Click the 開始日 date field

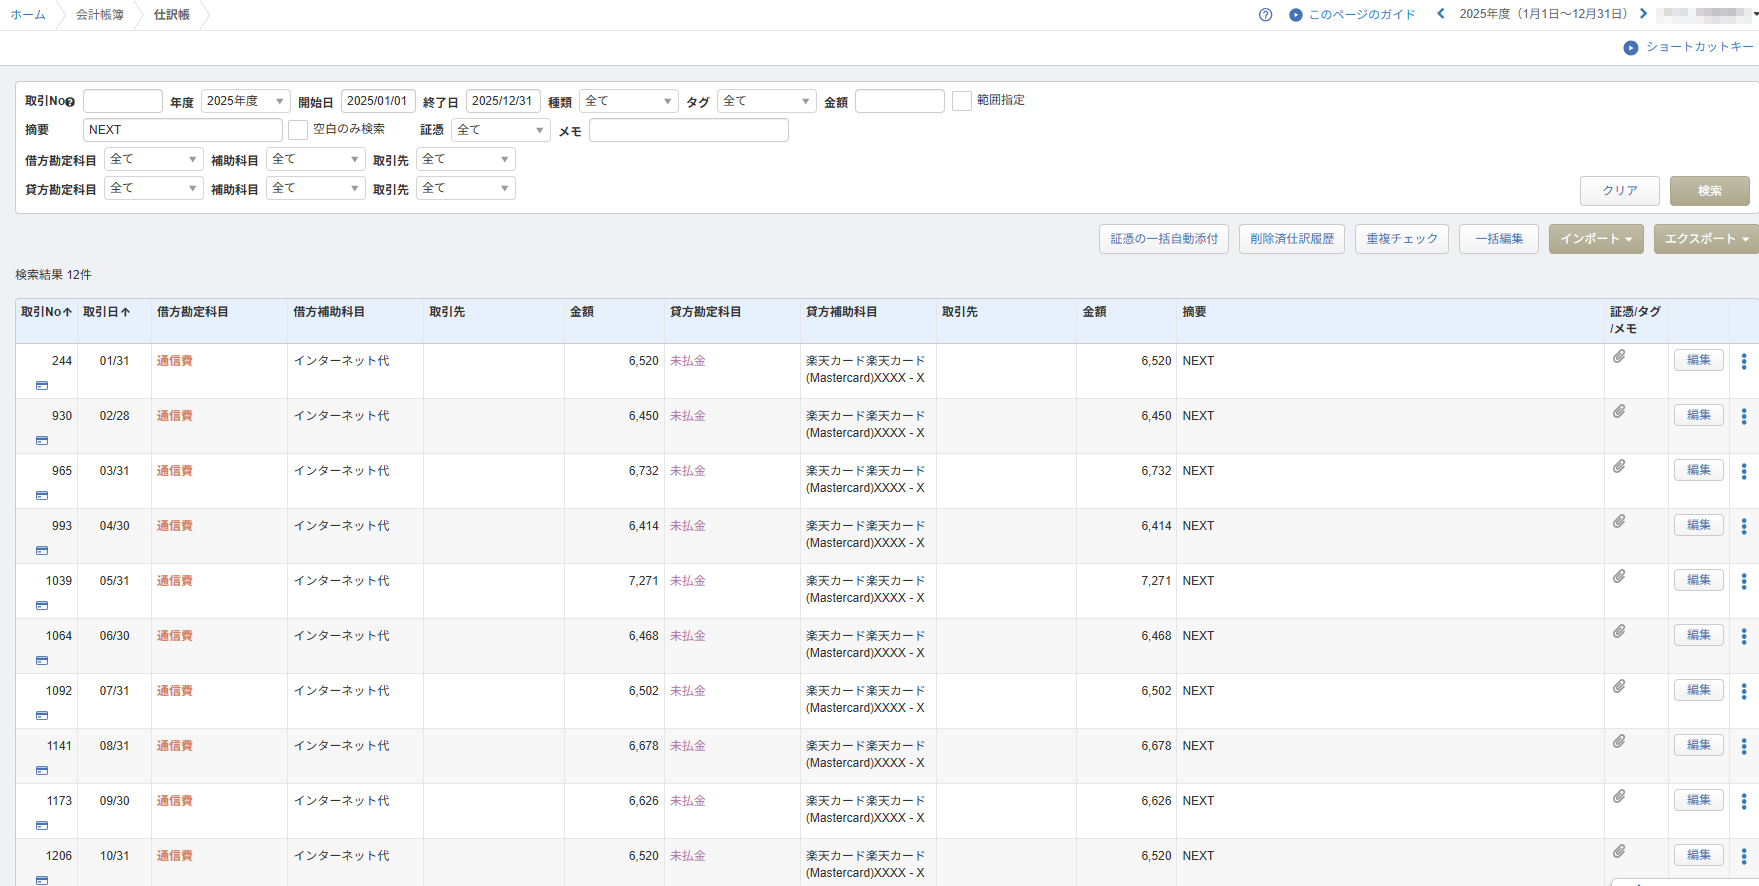378,101
